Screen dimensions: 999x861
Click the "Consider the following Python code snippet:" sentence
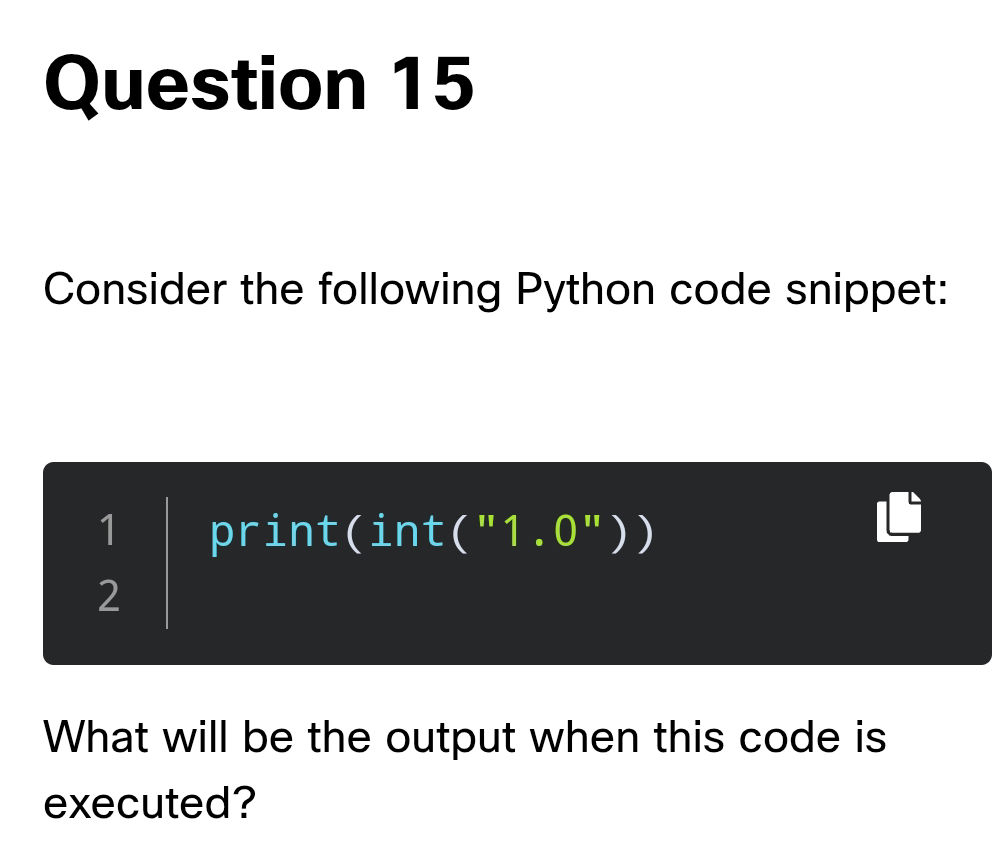[496, 290]
